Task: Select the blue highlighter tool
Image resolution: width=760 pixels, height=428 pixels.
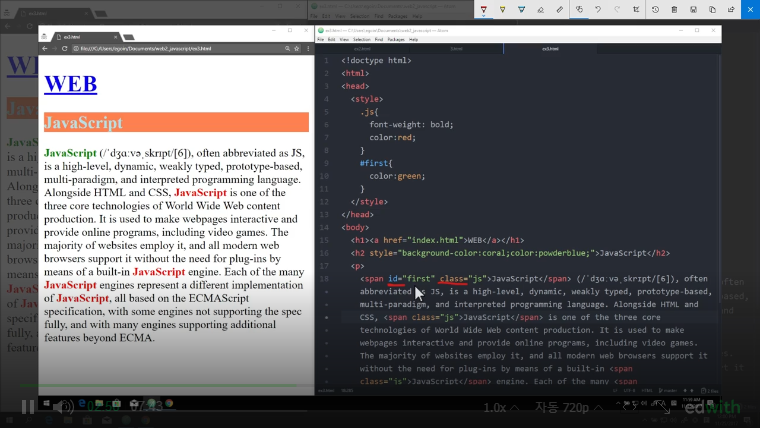Action: pos(522,10)
